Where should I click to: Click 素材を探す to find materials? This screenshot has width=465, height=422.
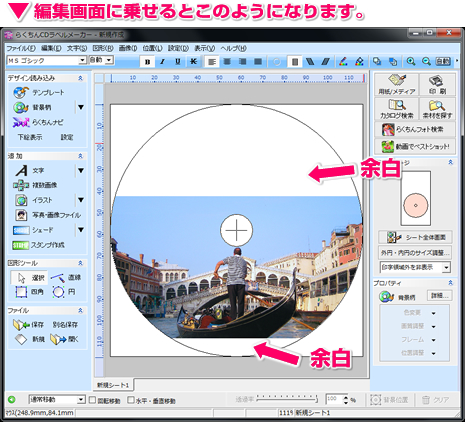point(437,109)
